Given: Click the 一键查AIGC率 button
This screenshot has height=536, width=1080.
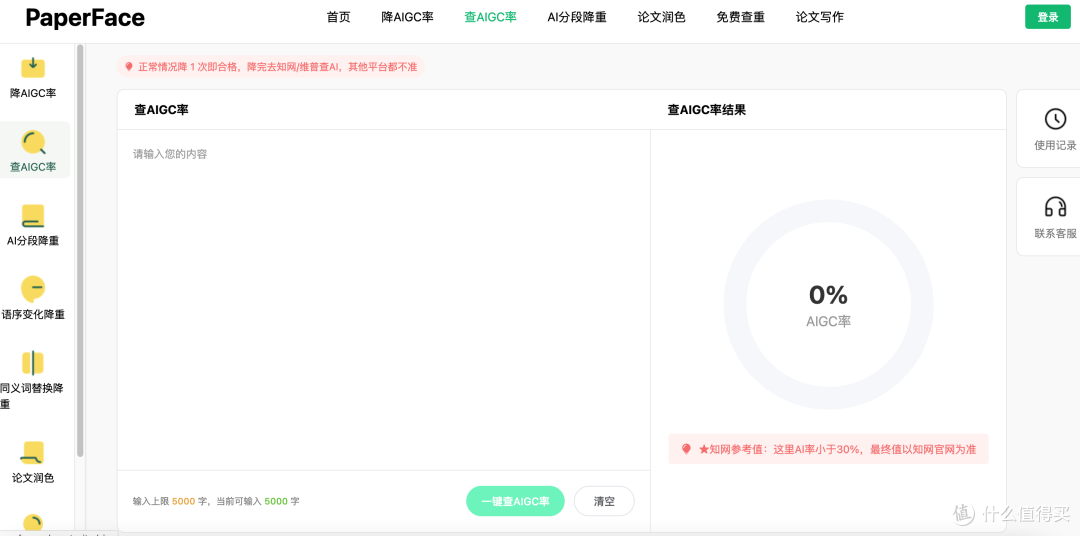Looking at the screenshot, I should point(515,501).
